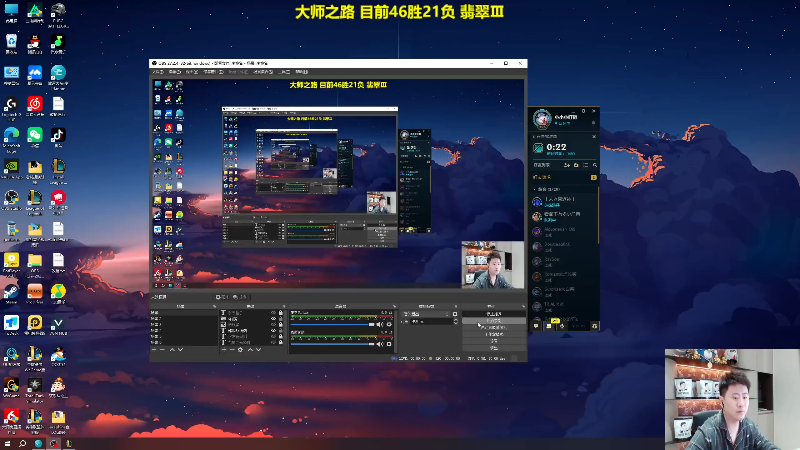Click the top Stop Streaming button in OBS controls

tap(494, 314)
